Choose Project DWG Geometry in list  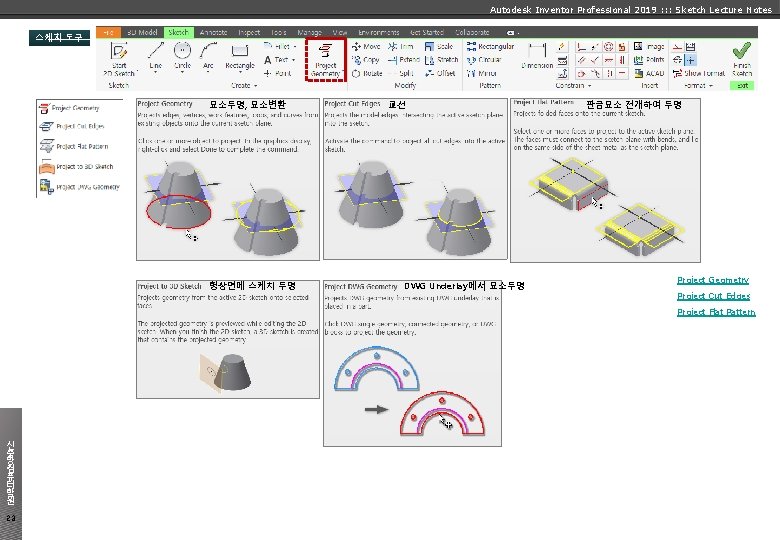click(x=80, y=187)
